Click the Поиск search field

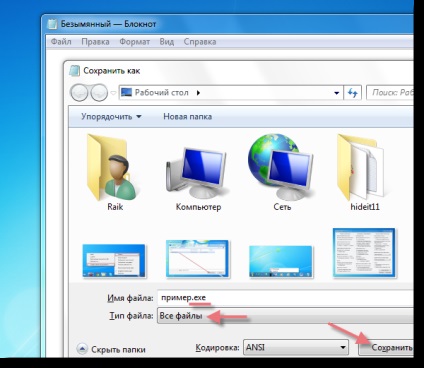(390, 92)
